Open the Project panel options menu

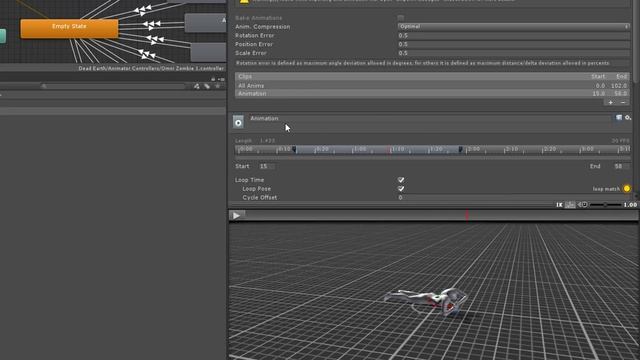pyautogui.click(x=221, y=79)
